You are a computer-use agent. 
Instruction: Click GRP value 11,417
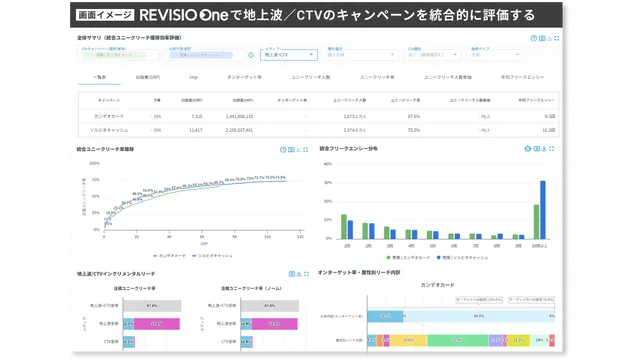(196, 130)
